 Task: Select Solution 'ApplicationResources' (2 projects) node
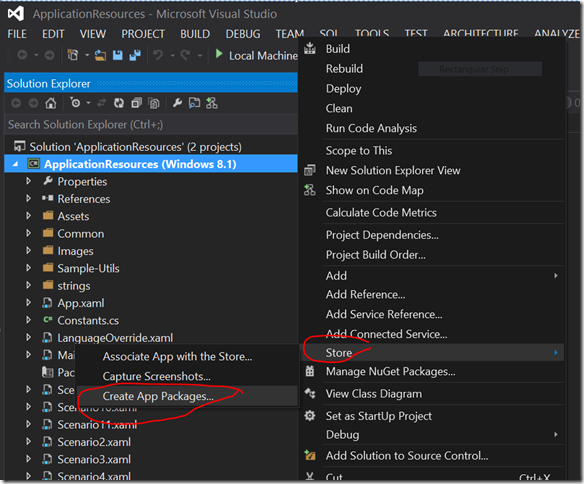point(135,147)
